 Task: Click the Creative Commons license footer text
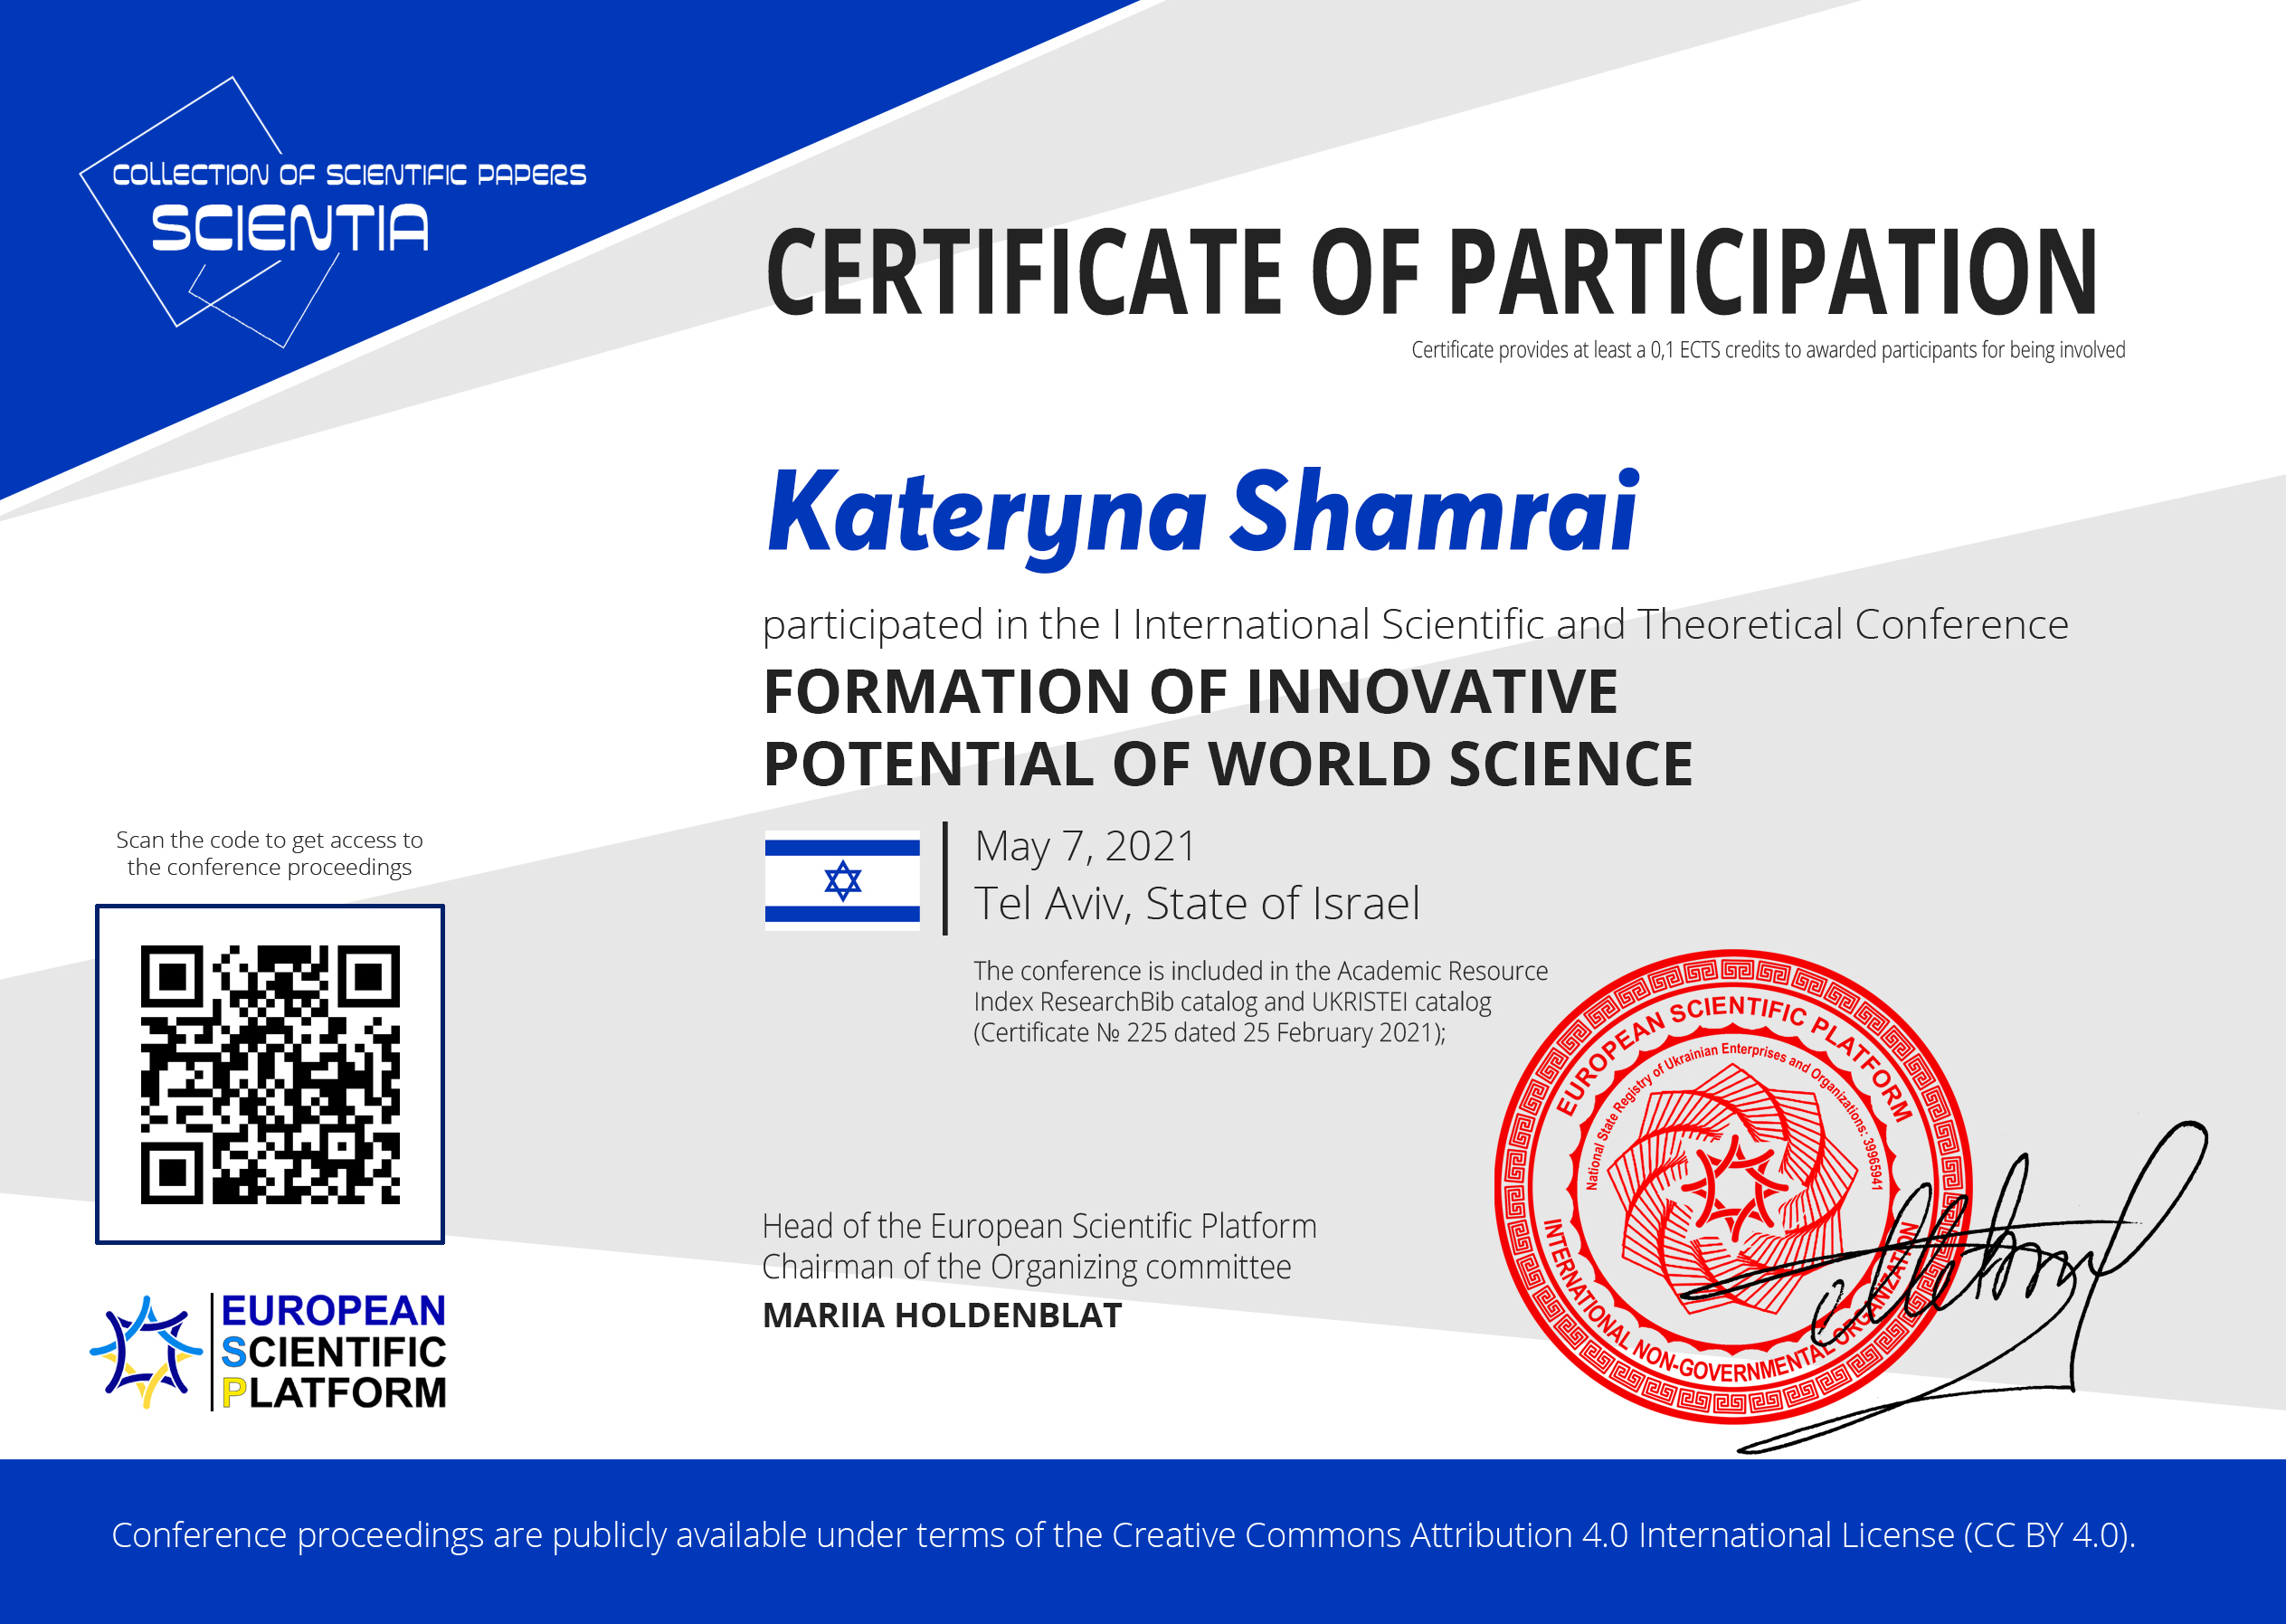click(x=1124, y=1535)
